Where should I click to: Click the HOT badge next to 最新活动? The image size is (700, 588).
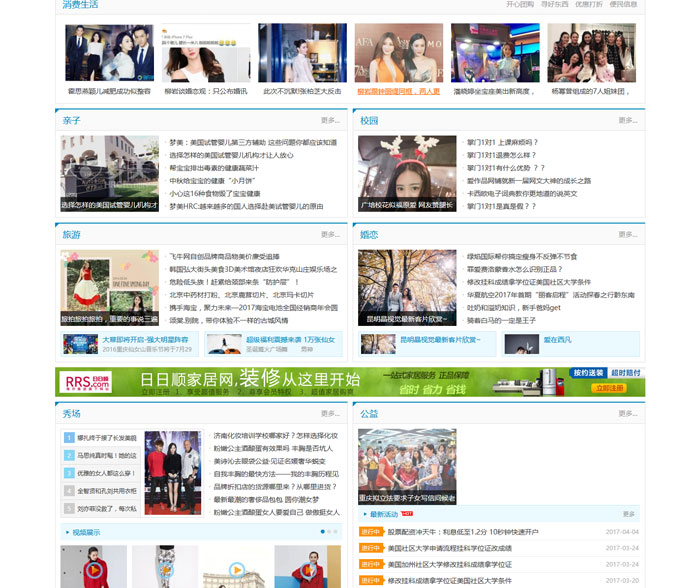(x=407, y=514)
